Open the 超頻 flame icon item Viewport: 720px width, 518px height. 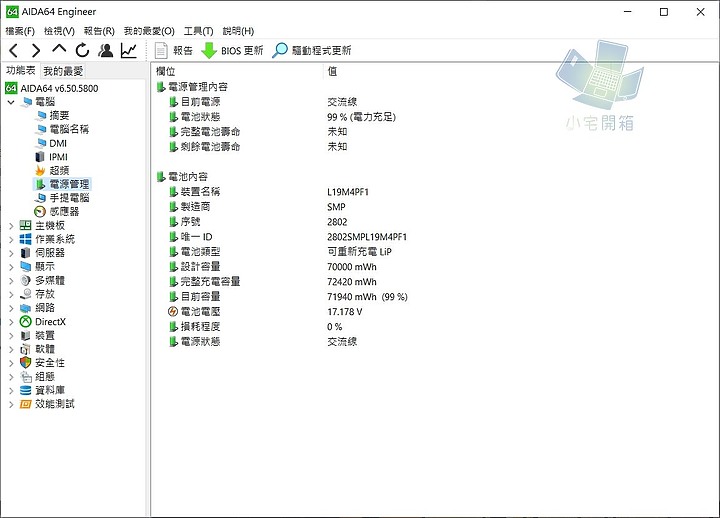coord(40,170)
